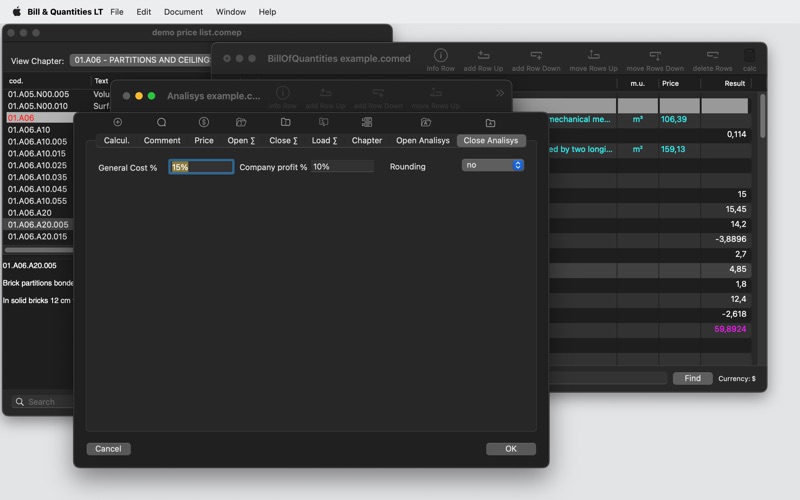Click the vertical scrollbar in BillOfQuantities window
The height and width of the screenshot is (500, 800).
[x=763, y=115]
